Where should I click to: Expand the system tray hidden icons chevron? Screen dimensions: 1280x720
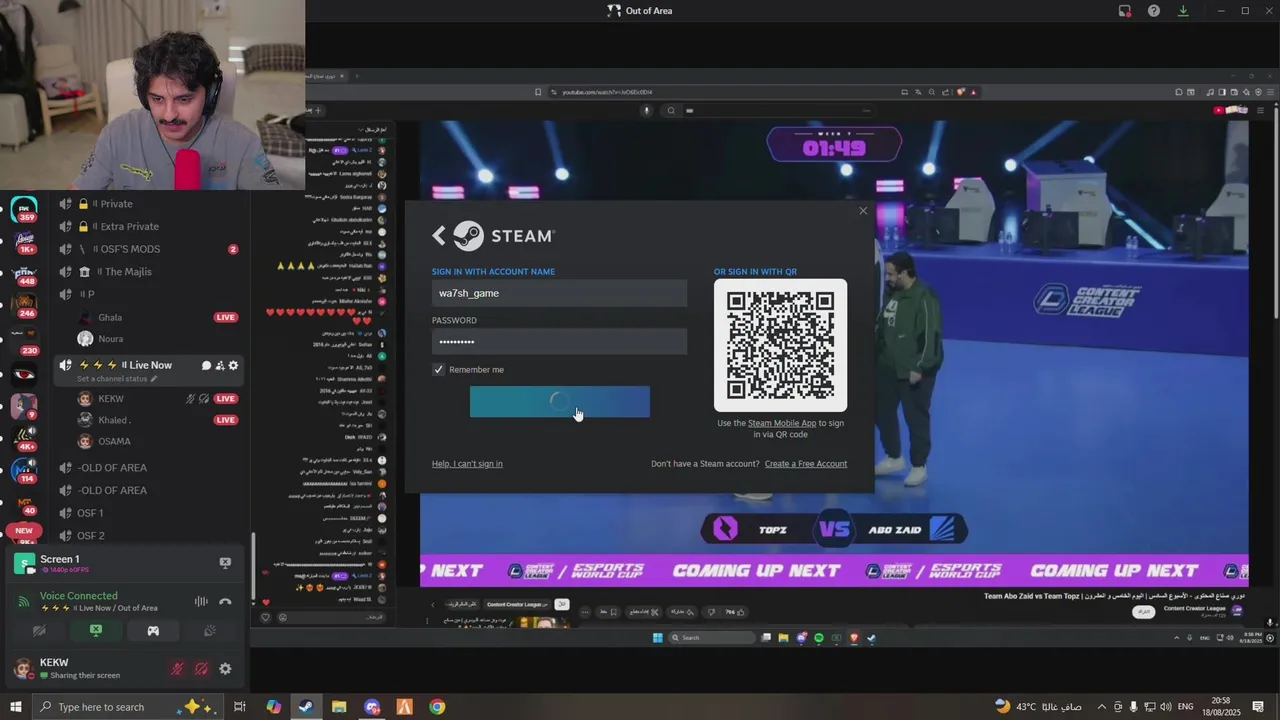1102,707
